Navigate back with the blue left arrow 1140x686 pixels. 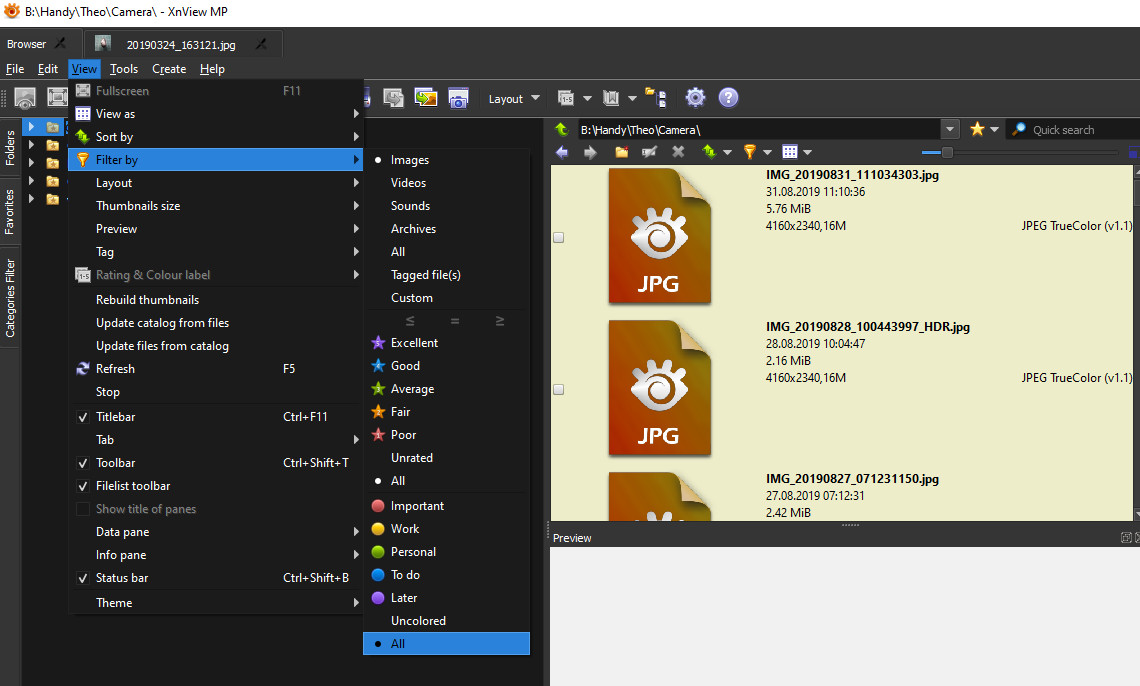point(562,152)
